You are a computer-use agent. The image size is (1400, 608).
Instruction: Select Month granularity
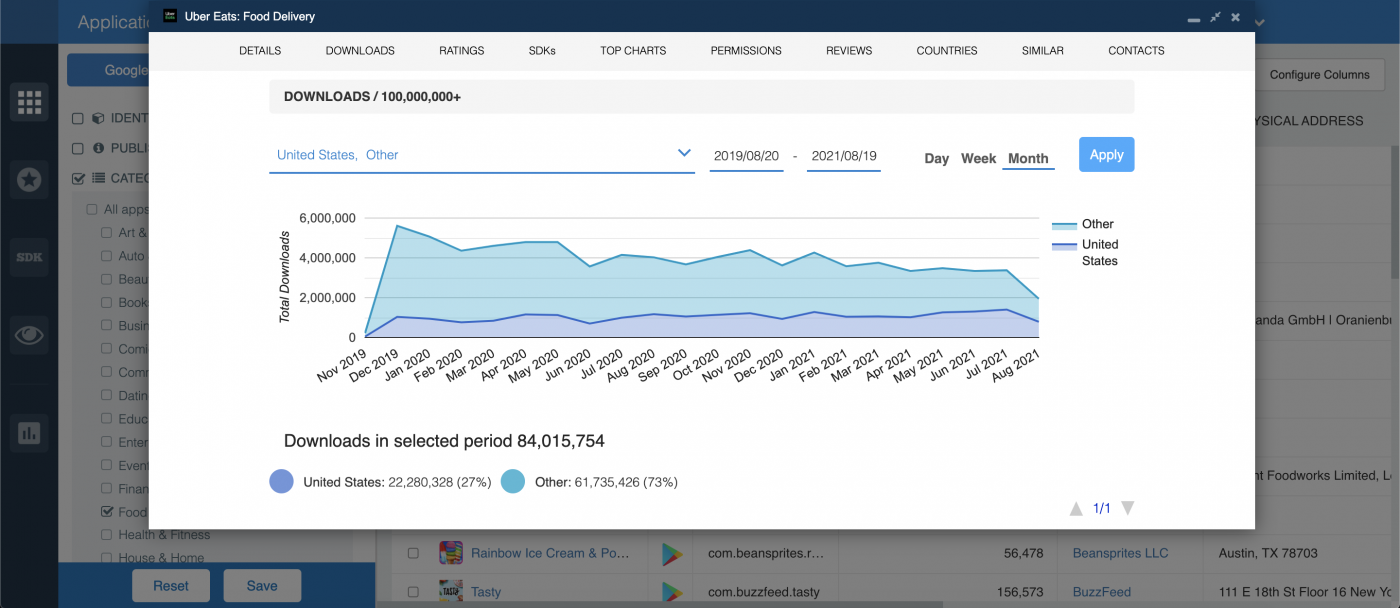(x=1028, y=158)
